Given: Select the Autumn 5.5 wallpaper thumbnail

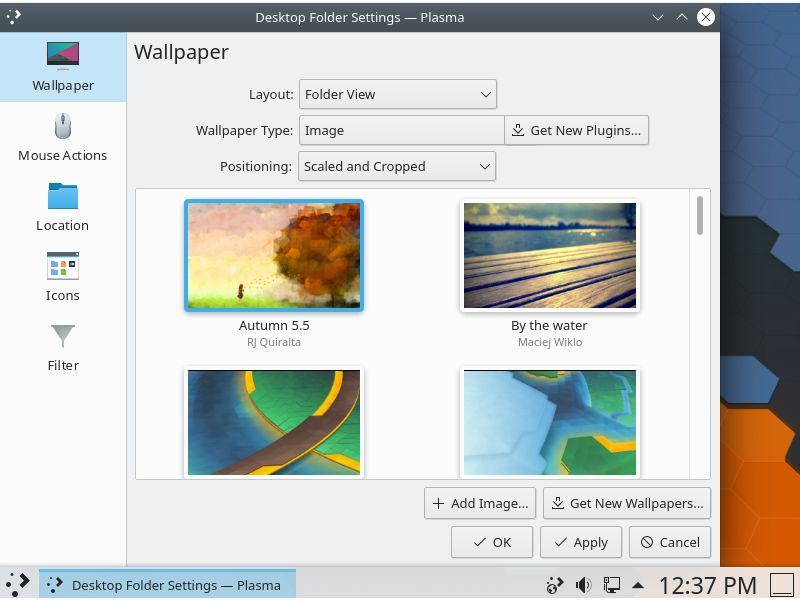Looking at the screenshot, I should 274,256.
